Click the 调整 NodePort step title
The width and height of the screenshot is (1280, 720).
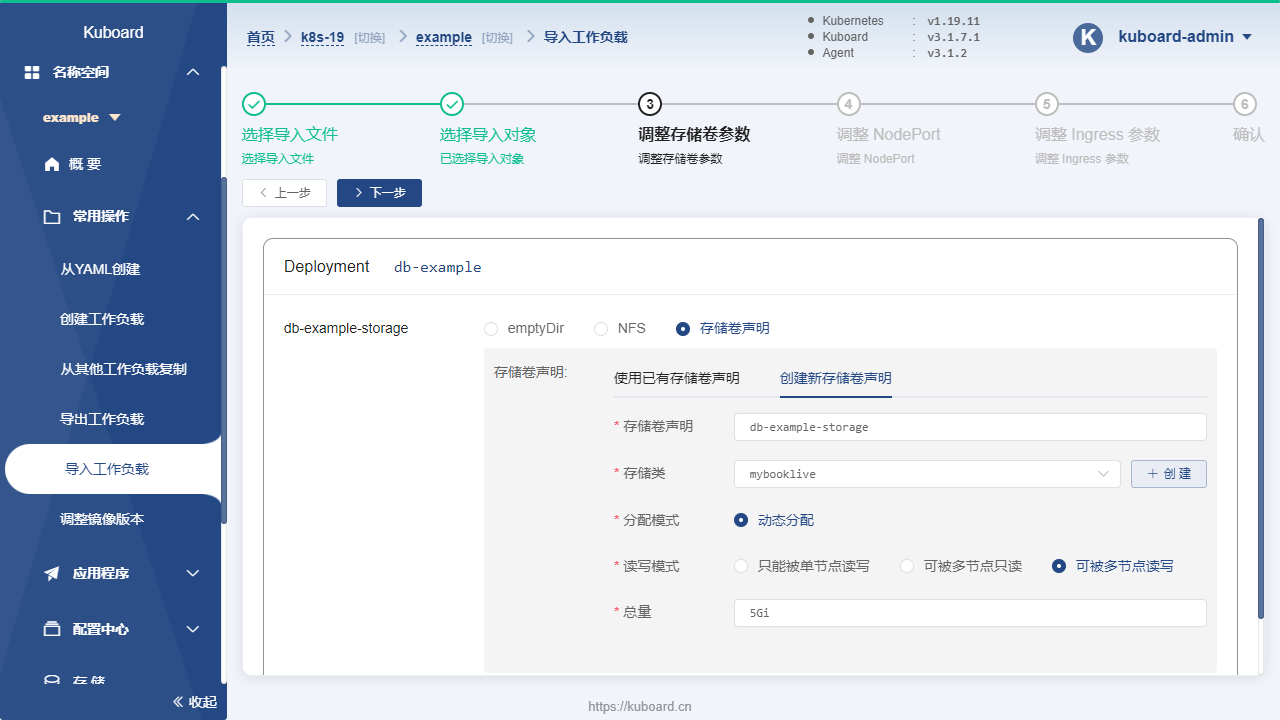(888, 134)
